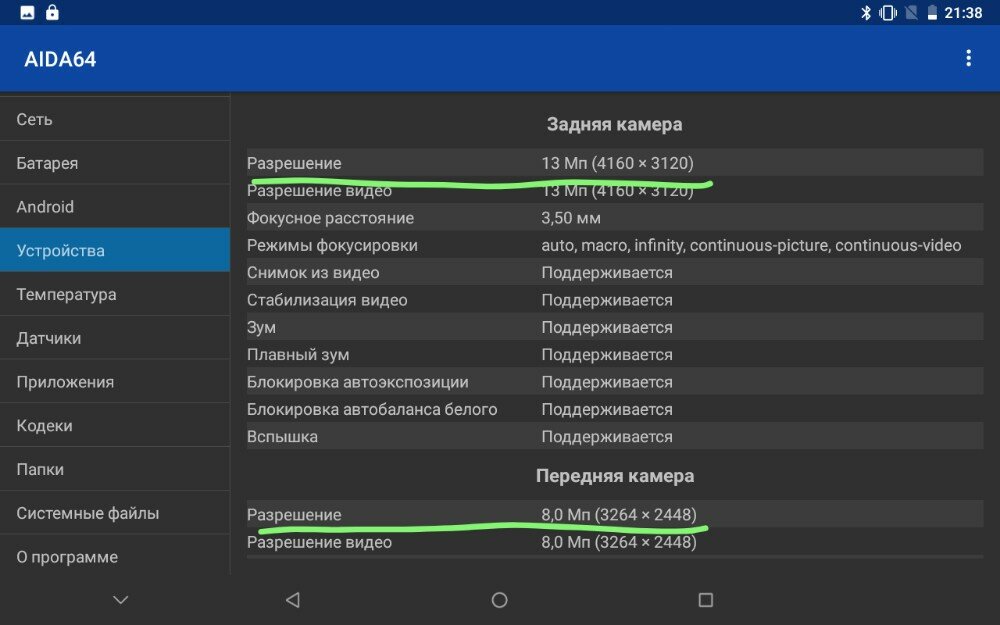
Task: Tap the Вспышка row label
Action: (283, 437)
